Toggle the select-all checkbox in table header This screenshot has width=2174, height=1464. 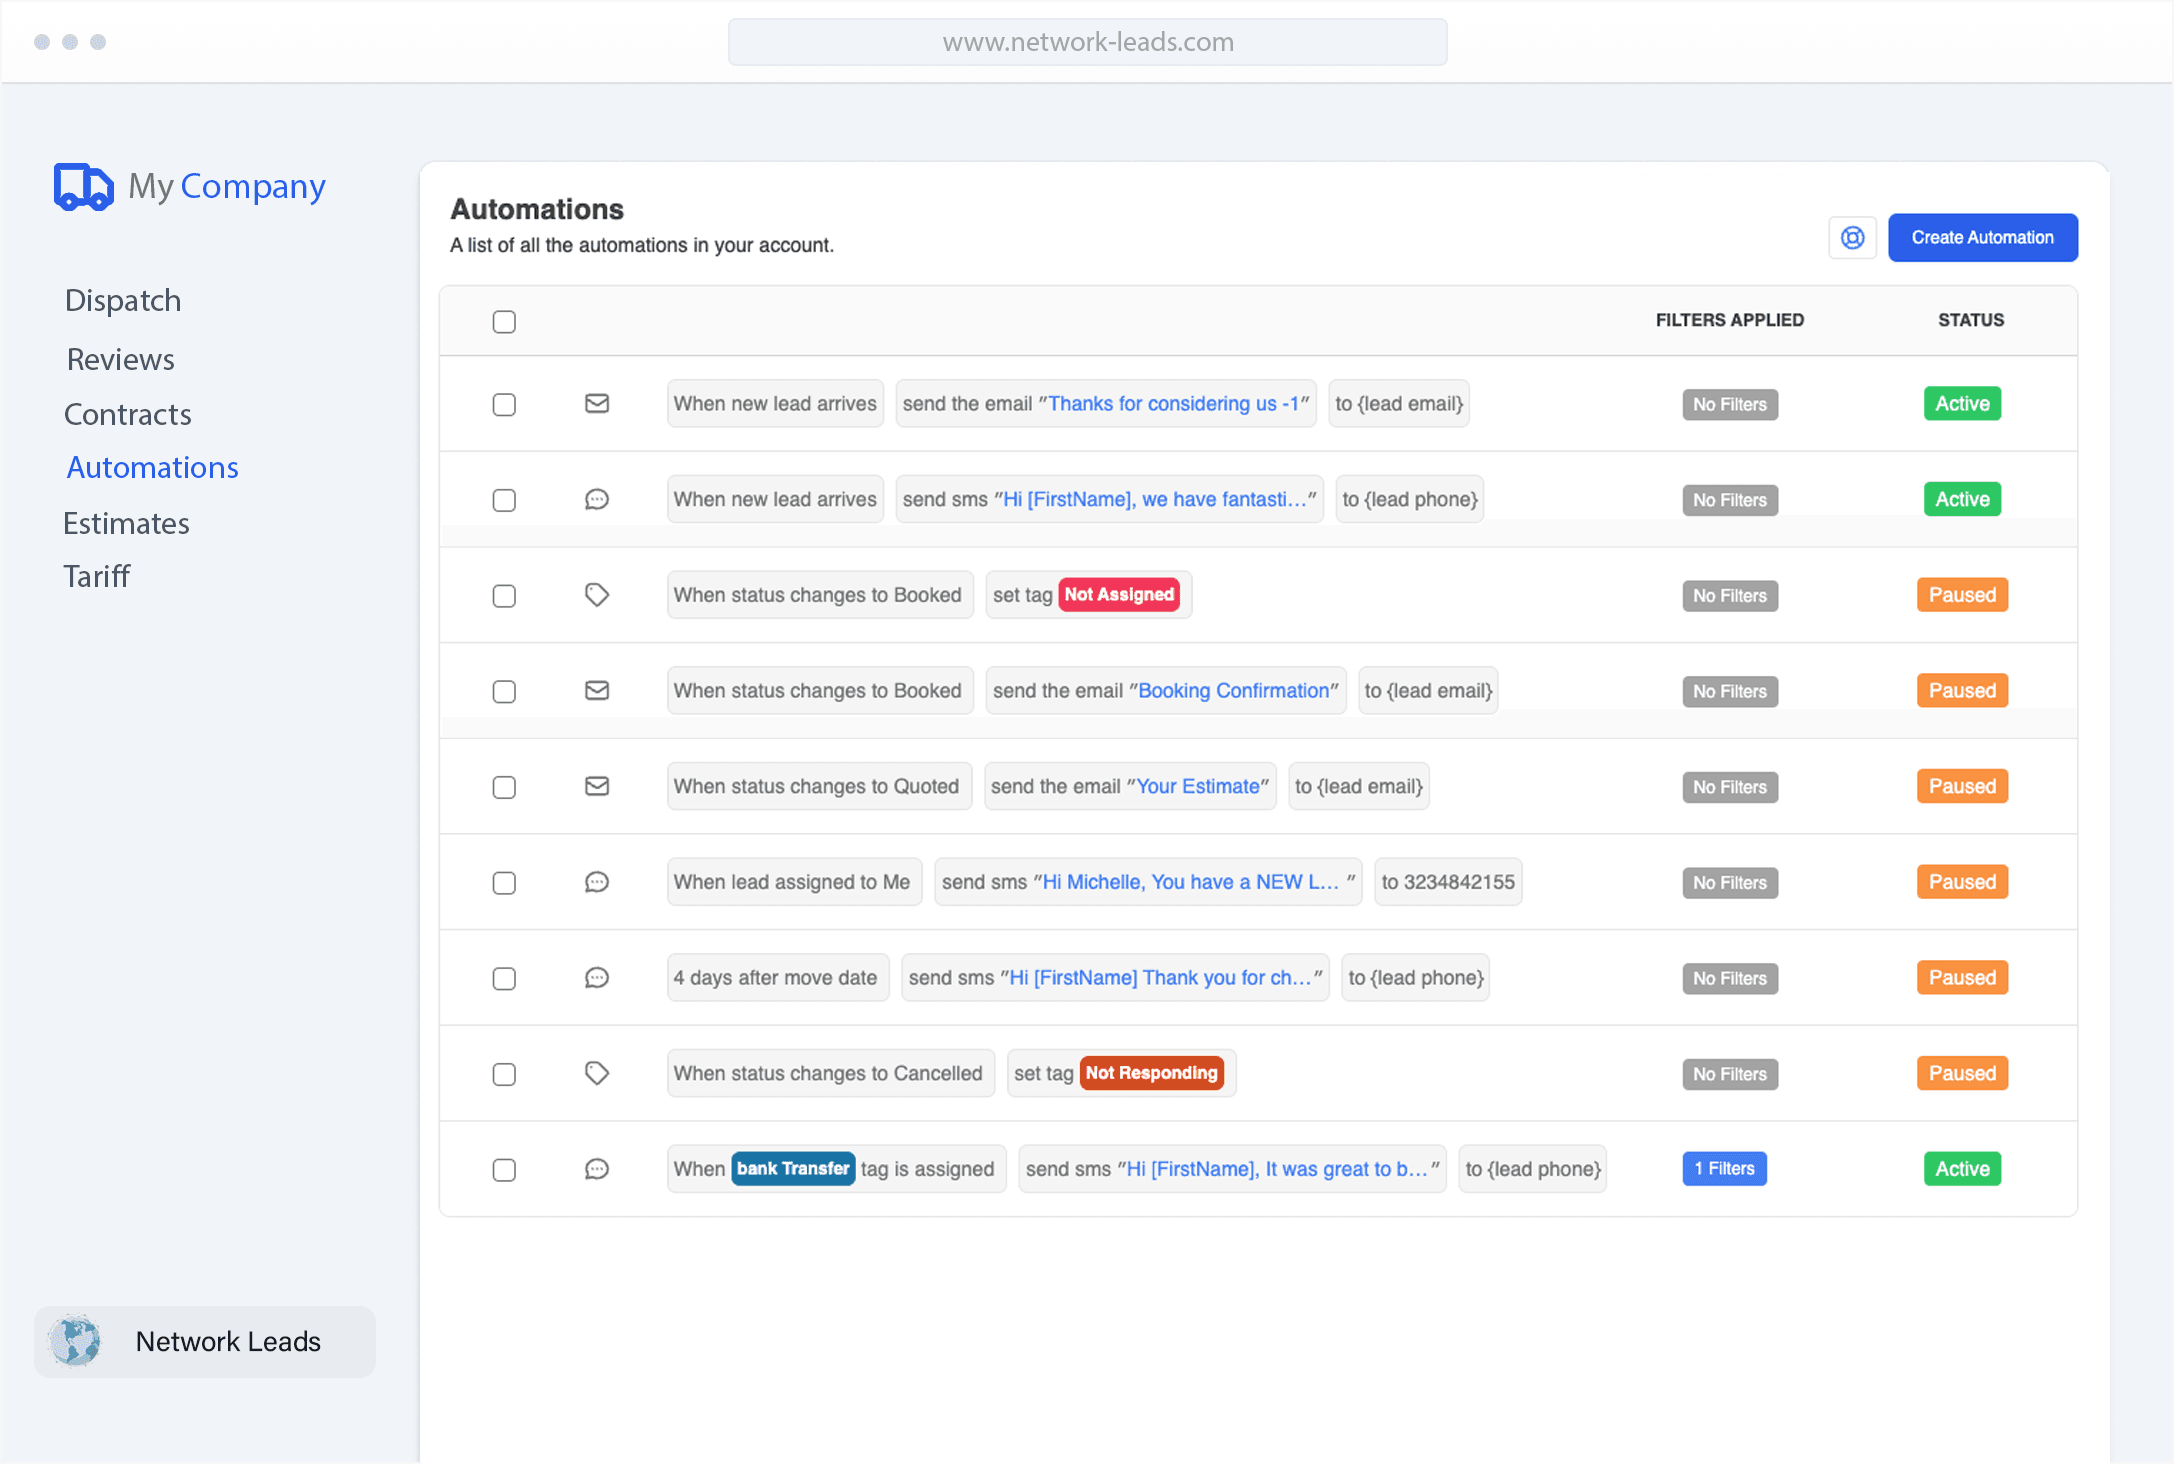(x=504, y=322)
